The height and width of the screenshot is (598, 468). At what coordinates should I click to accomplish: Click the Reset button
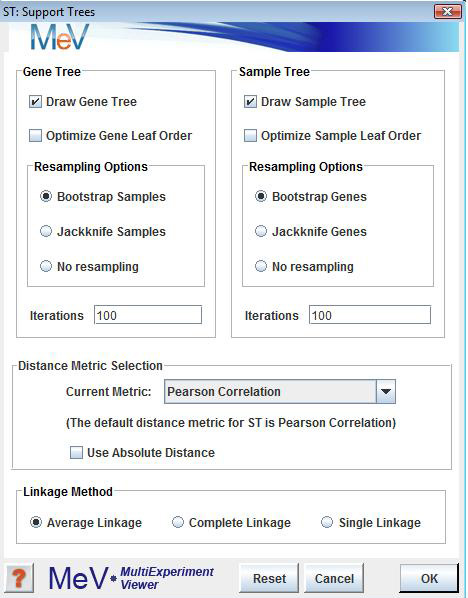tap(269, 578)
